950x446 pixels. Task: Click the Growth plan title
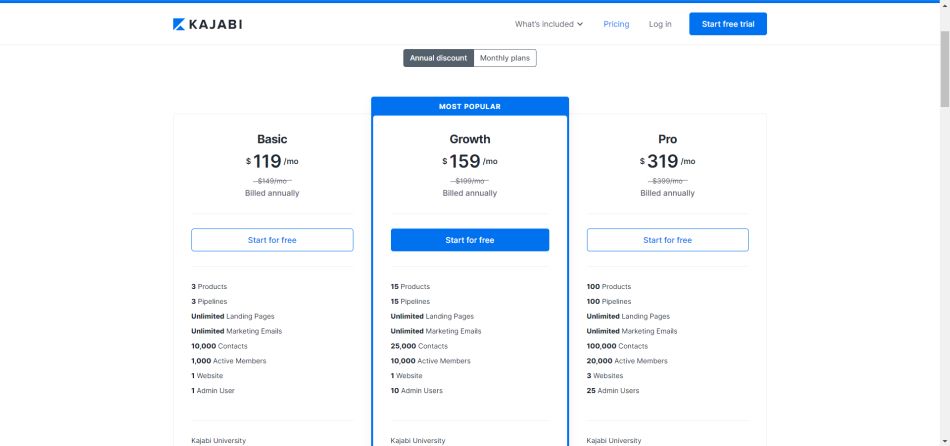click(x=470, y=139)
